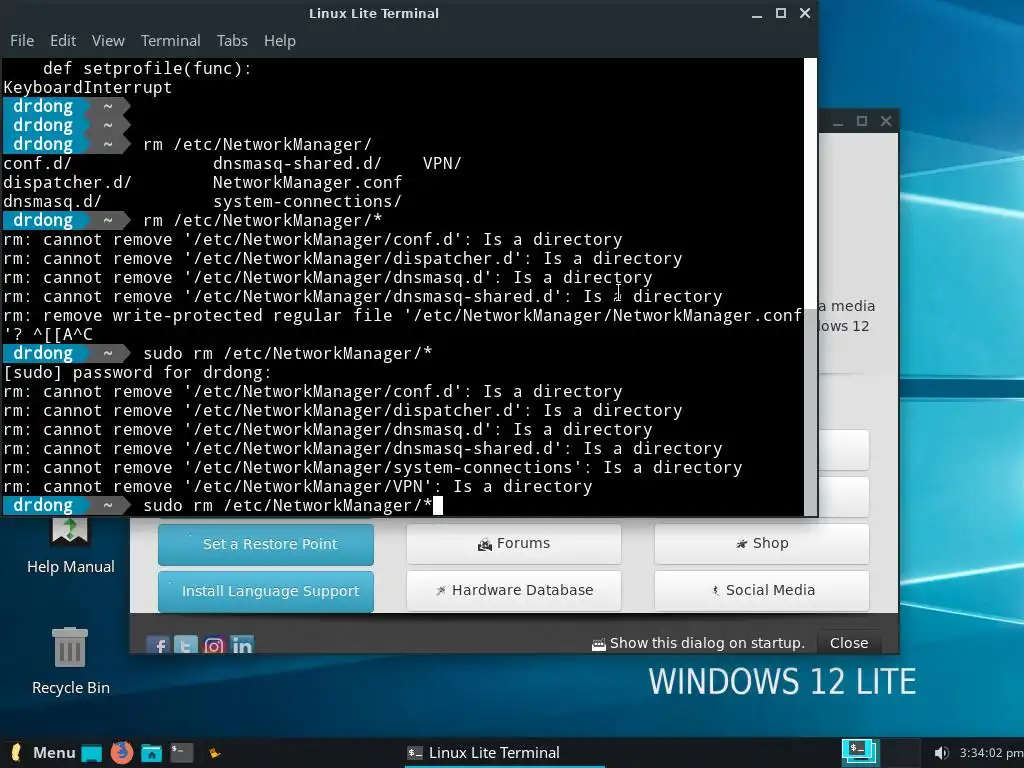The image size is (1024, 768).
Task: Click the small yellow taskbar launcher icon
Action: coord(214,754)
